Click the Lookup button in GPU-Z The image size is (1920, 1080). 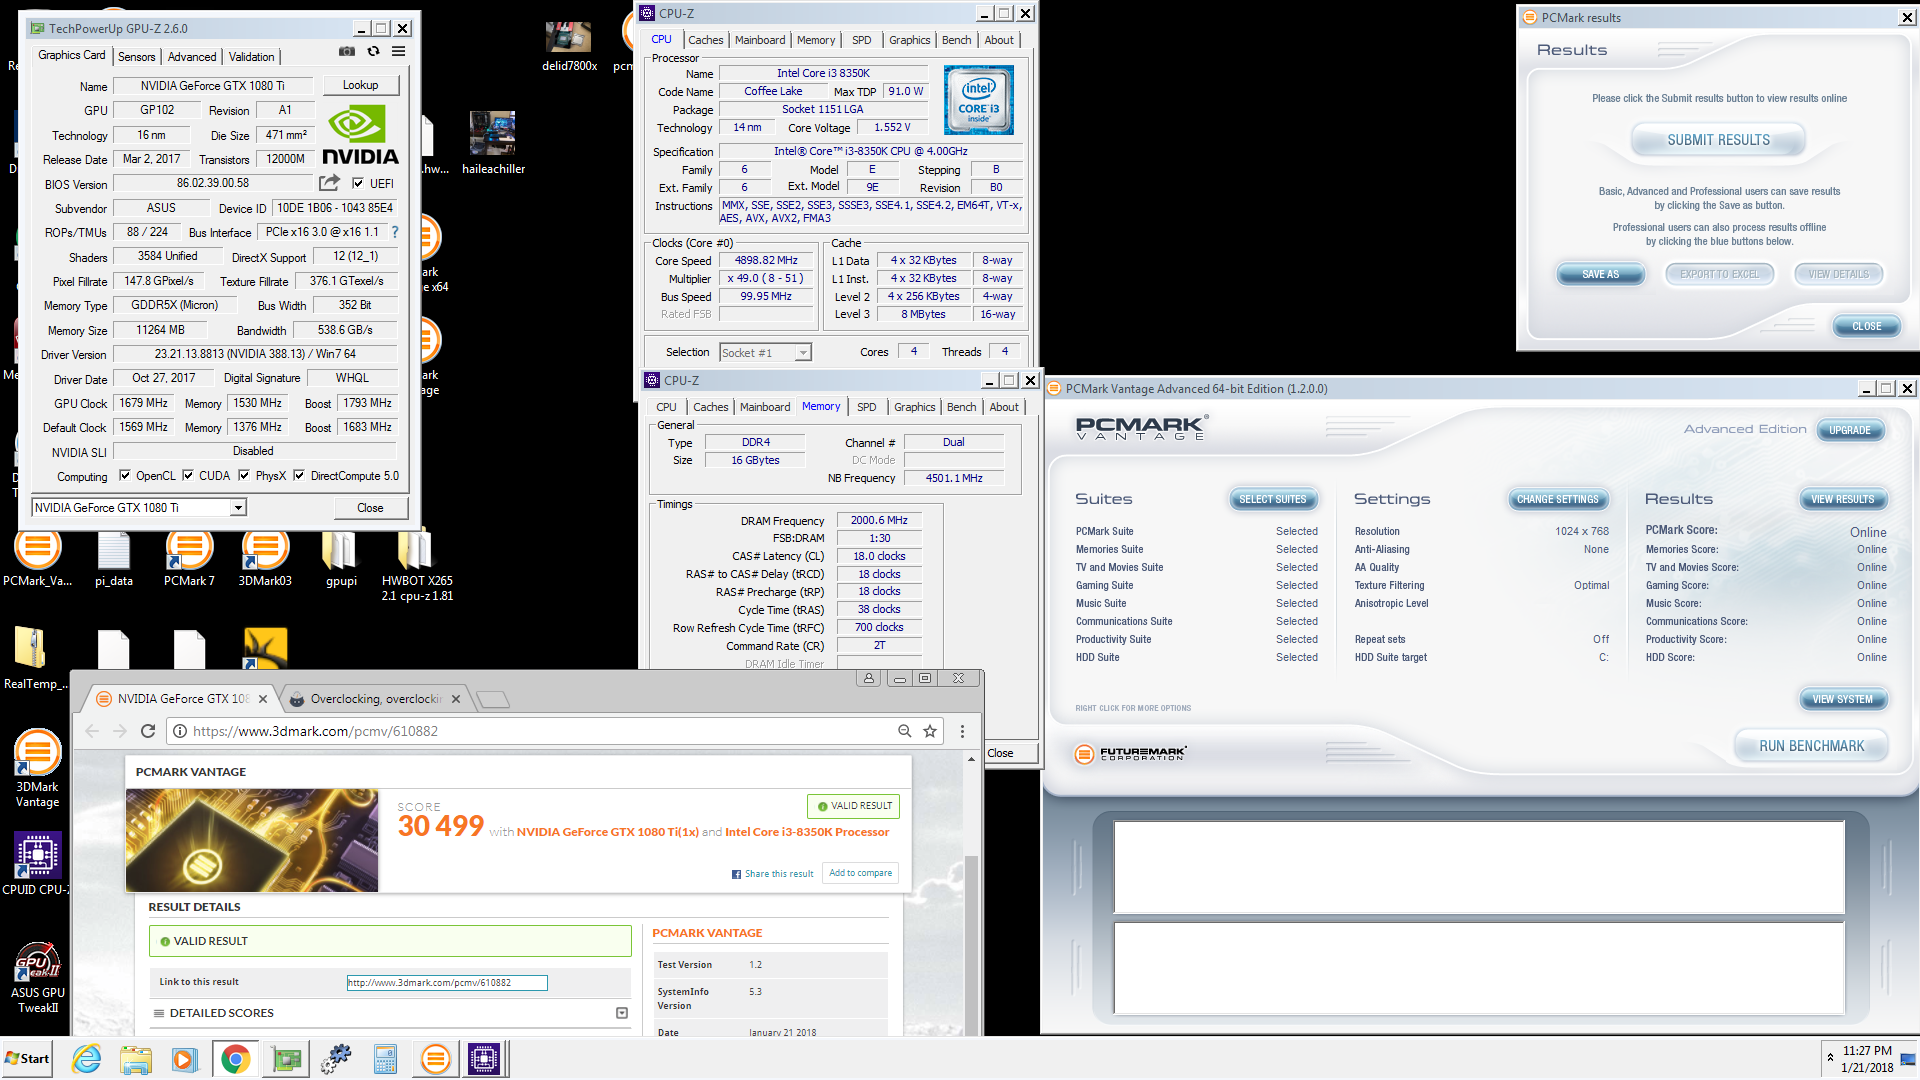click(360, 85)
